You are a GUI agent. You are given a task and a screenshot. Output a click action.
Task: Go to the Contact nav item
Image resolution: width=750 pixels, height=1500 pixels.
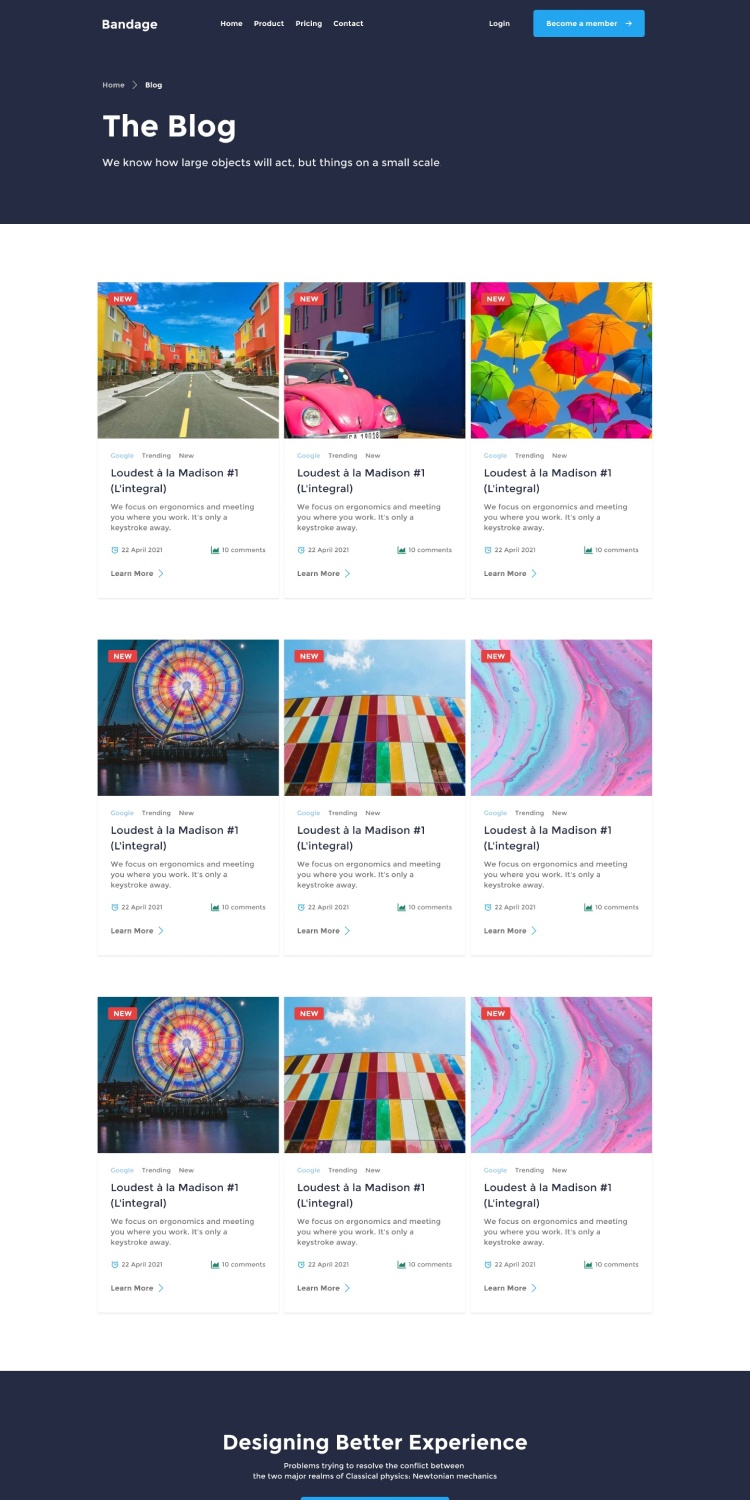click(348, 23)
